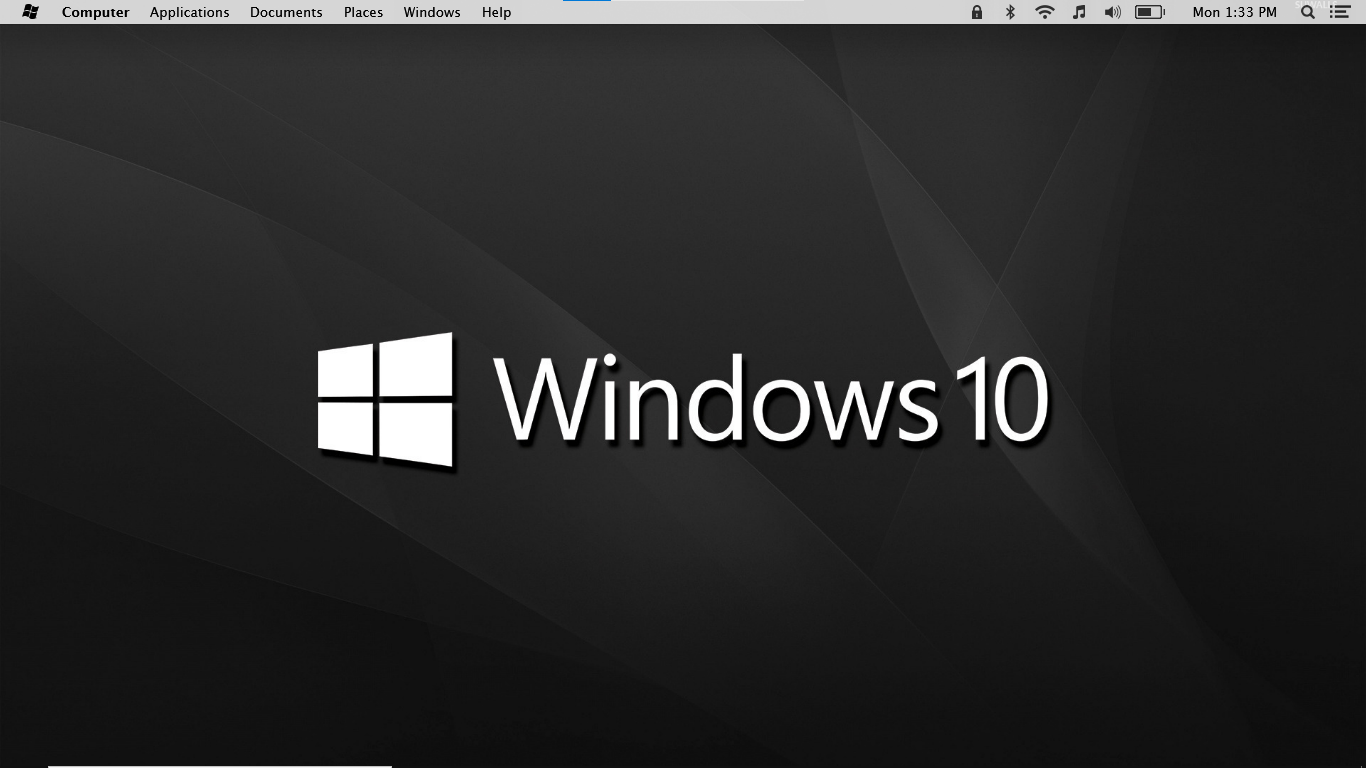This screenshot has height=768, width=1366.
Task: Open the Help menu
Action: click(496, 12)
